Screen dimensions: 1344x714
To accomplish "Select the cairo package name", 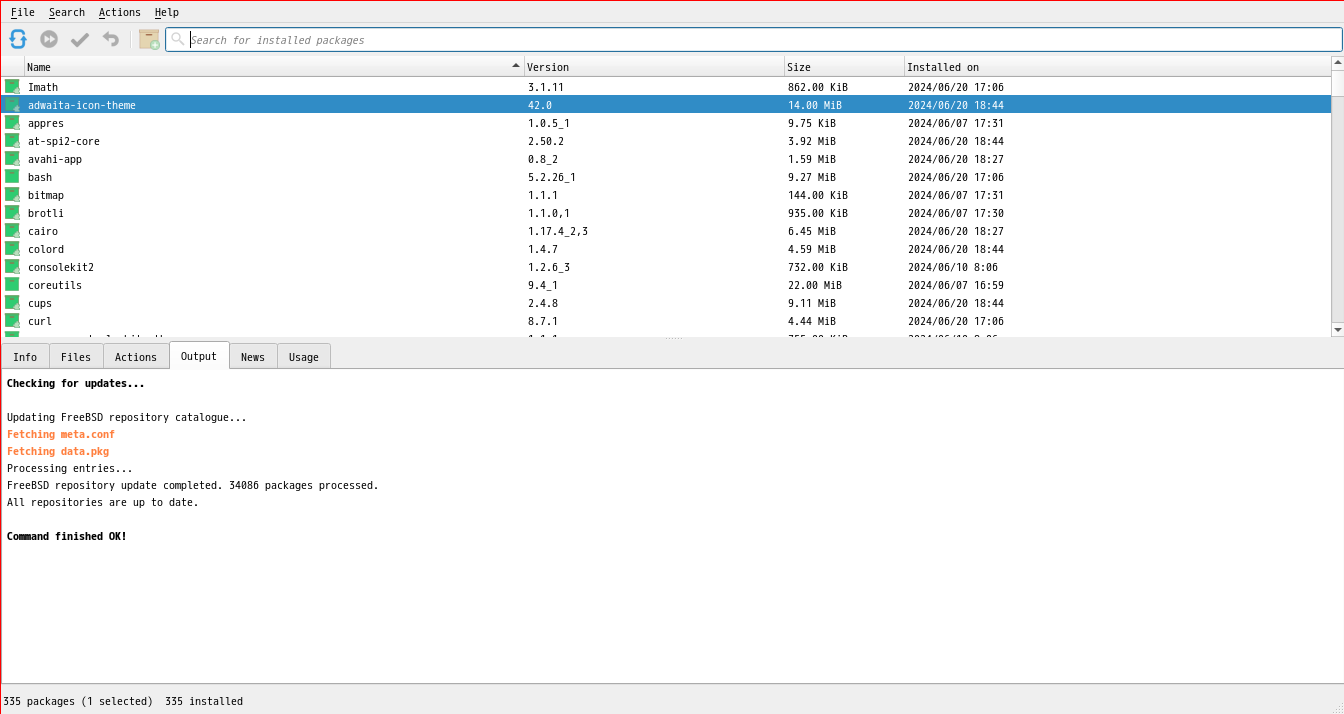I will (x=43, y=231).
